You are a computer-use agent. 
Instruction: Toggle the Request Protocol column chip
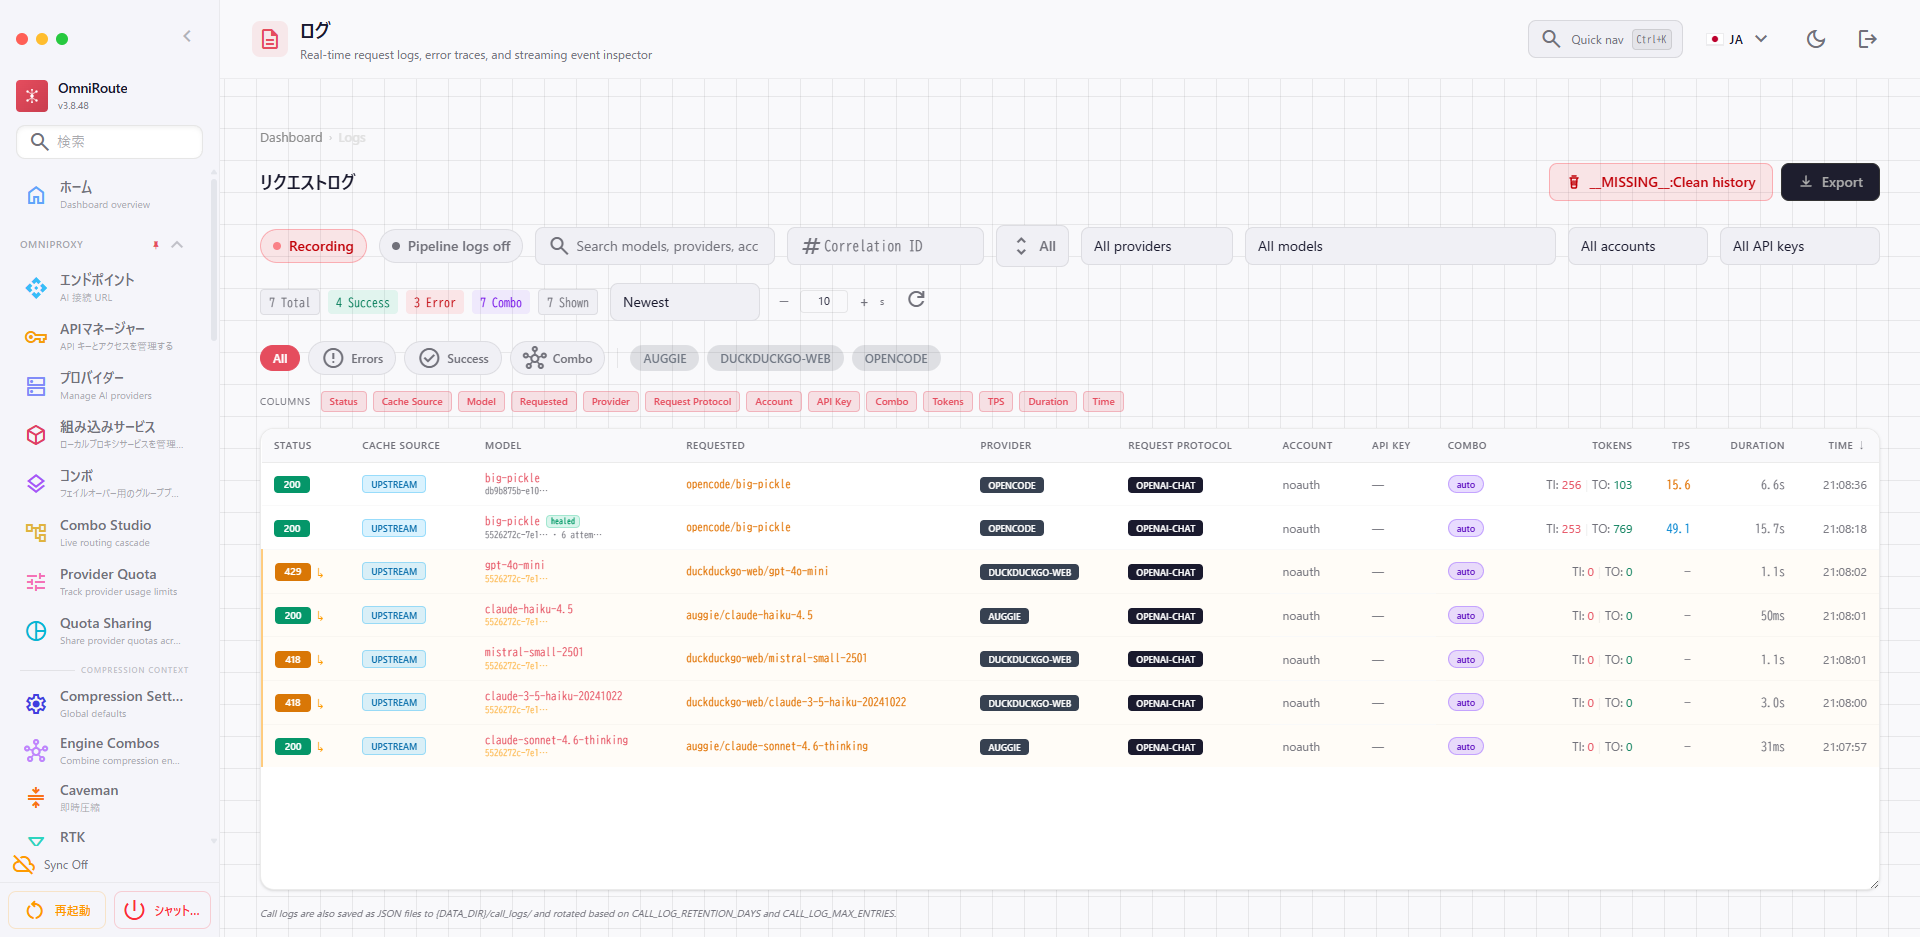(693, 402)
